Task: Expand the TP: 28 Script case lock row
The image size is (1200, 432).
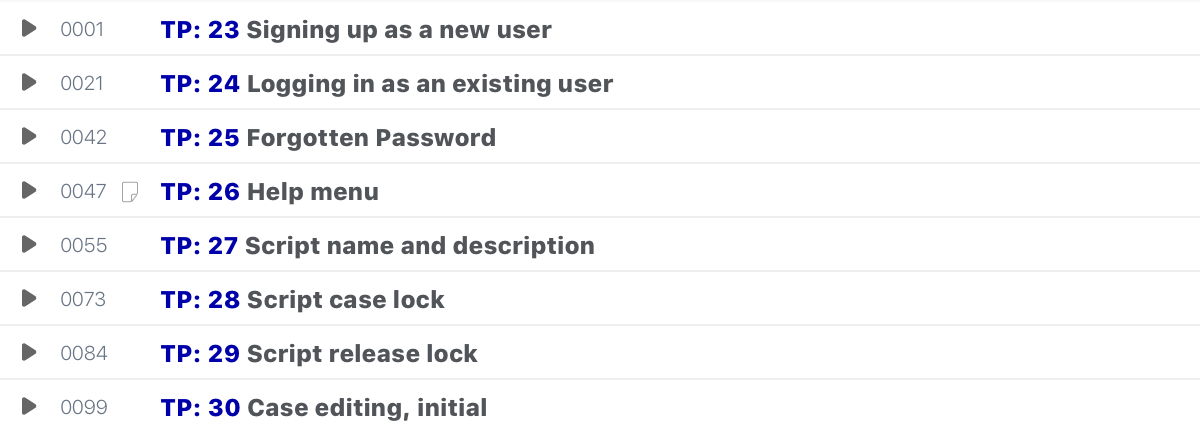Action: [29, 299]
